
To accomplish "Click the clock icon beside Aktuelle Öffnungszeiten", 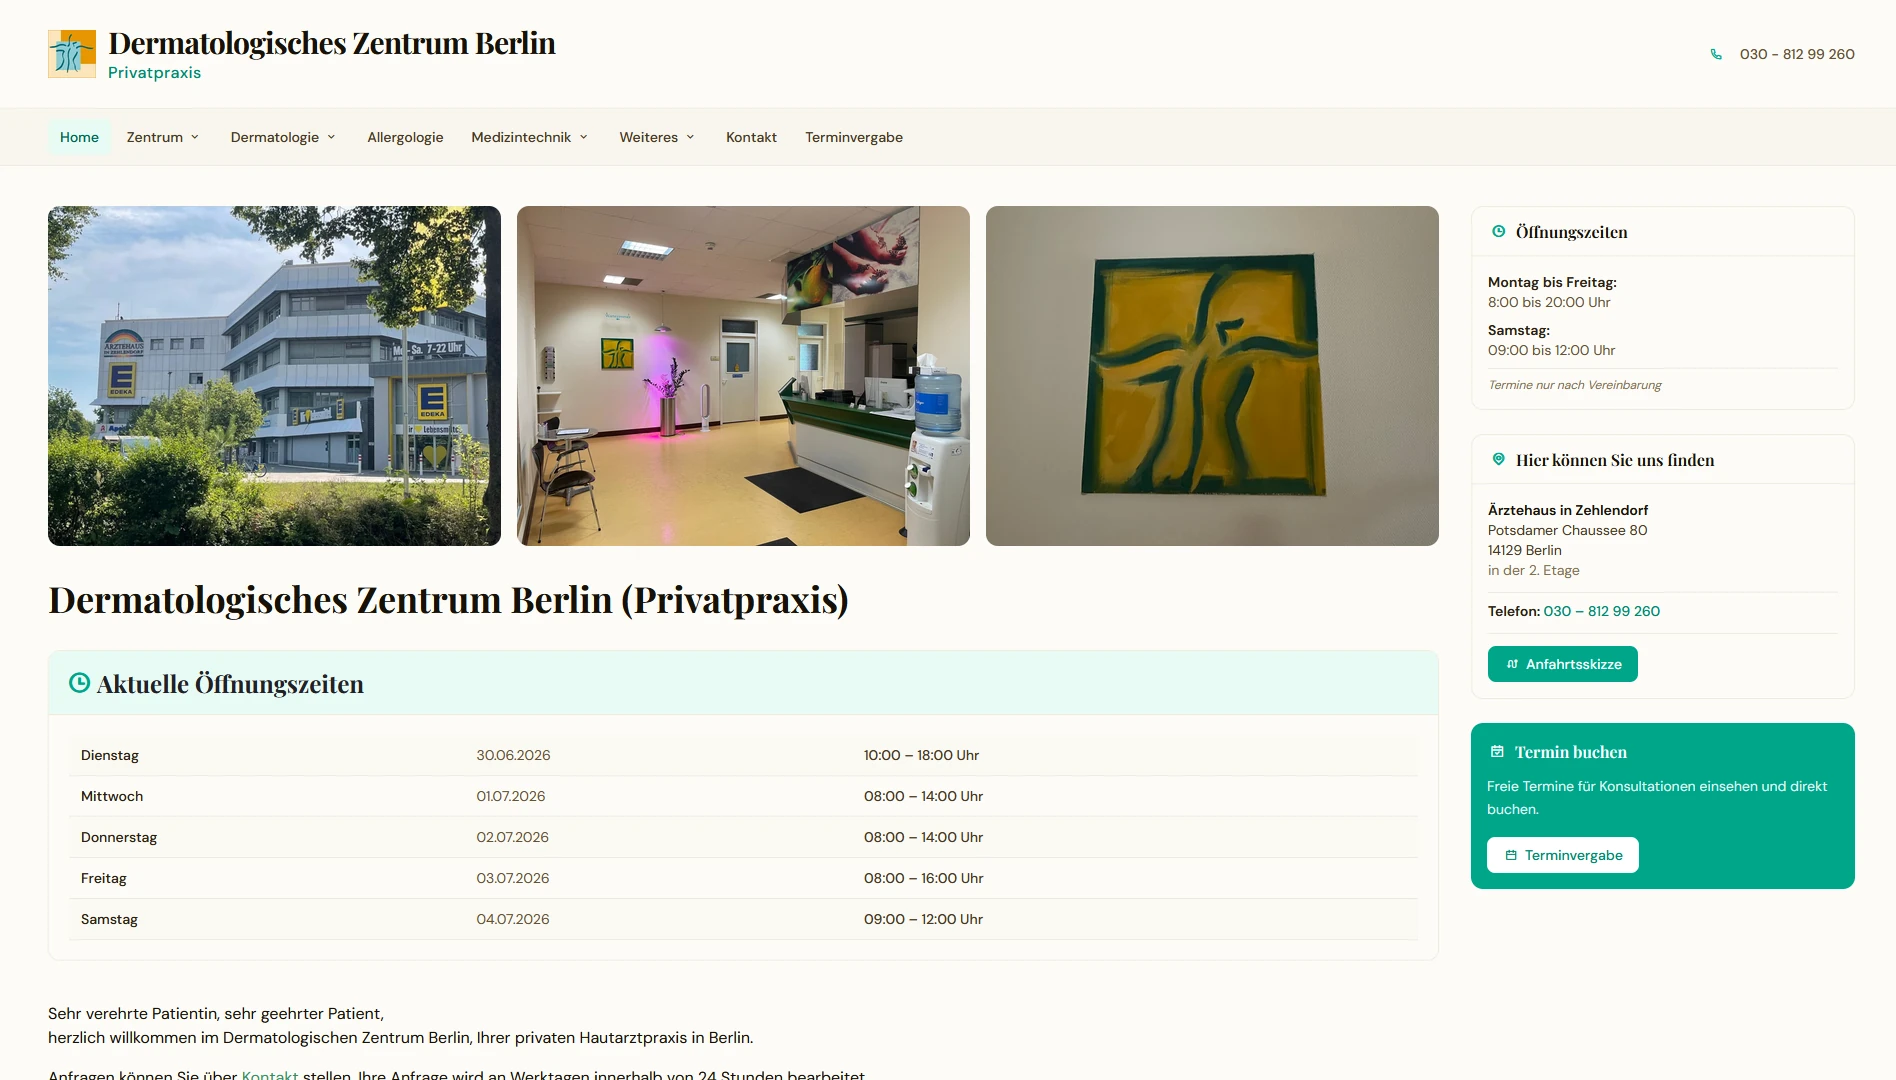I will 79,683.
